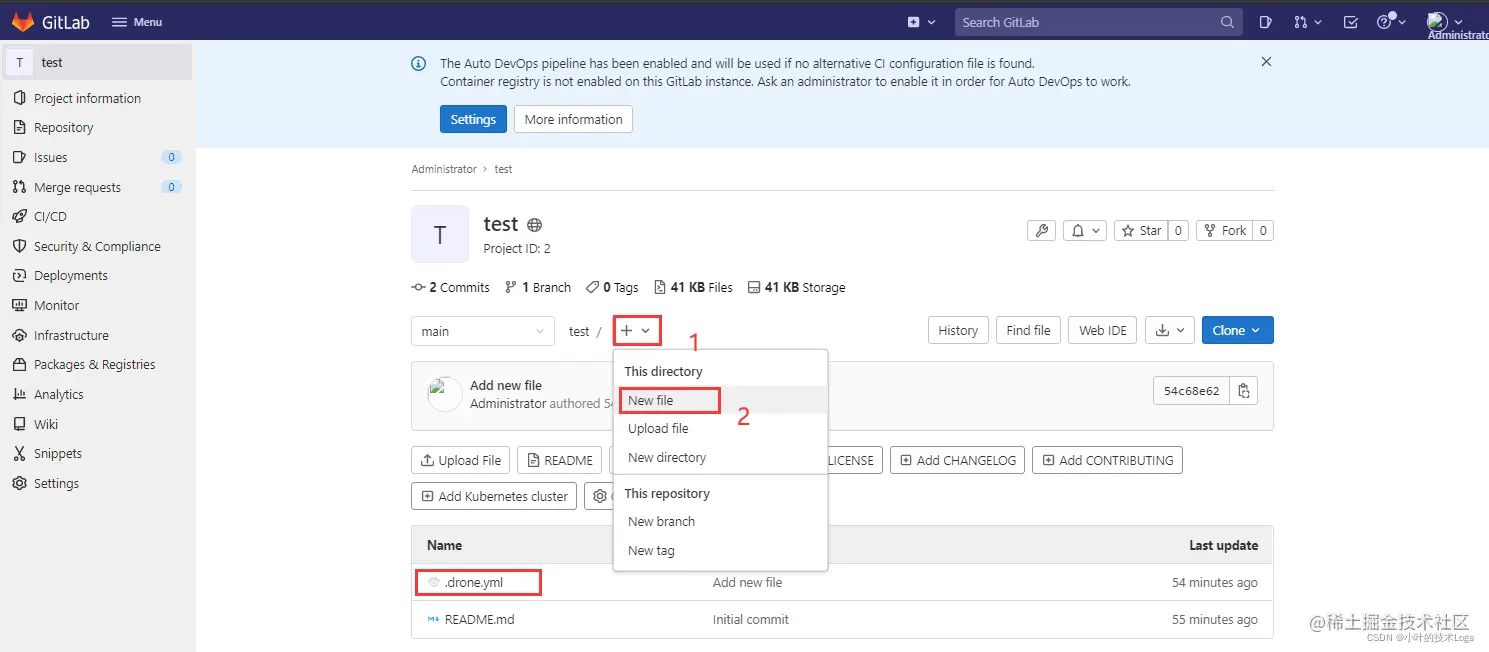This screenshot has height=652, width=1489.
Task: Open Merge requests in sidebar
Action: 77,187
